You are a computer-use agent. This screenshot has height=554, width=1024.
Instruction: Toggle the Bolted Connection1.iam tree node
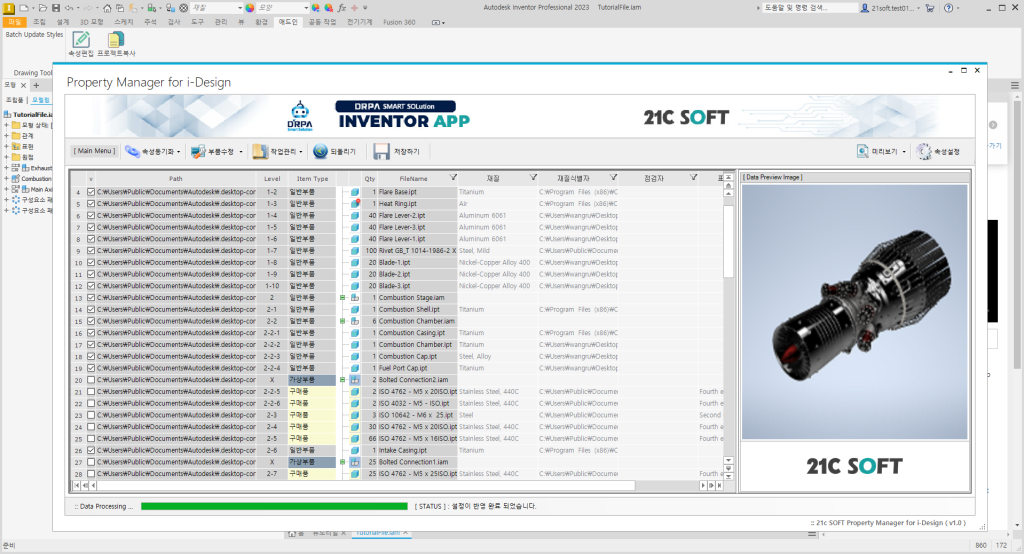(x=342, y=463)
